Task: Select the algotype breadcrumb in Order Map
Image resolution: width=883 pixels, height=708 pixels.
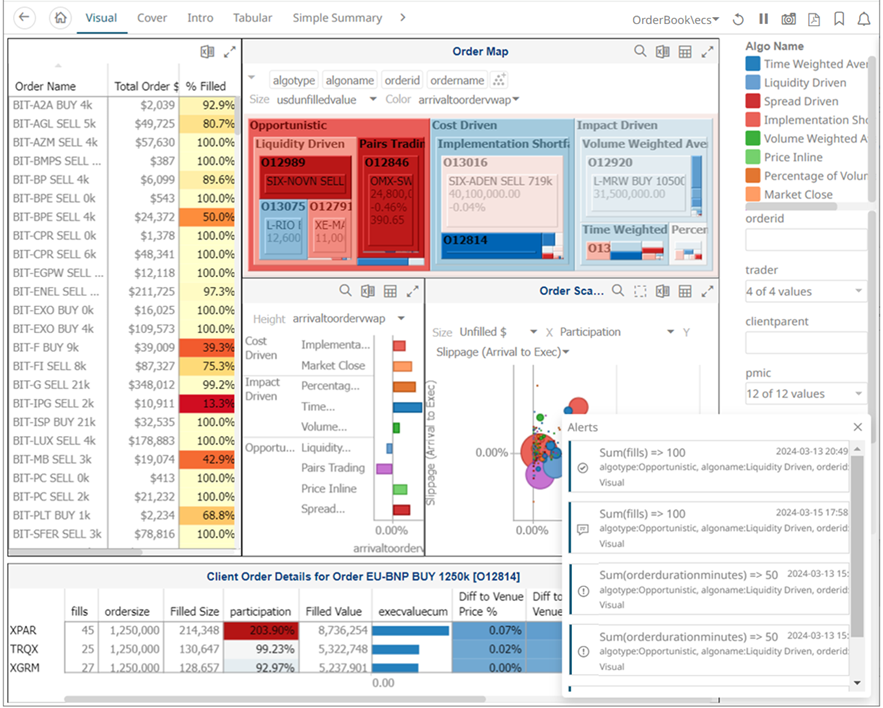Action: tap(294, 80)
